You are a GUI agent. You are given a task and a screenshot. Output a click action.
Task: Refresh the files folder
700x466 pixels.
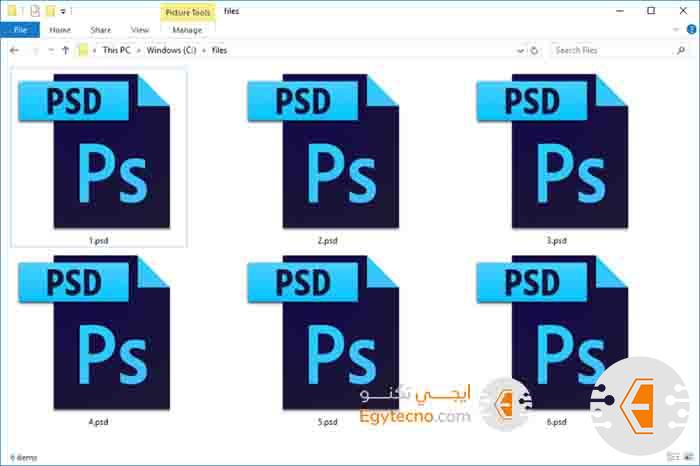534,50
